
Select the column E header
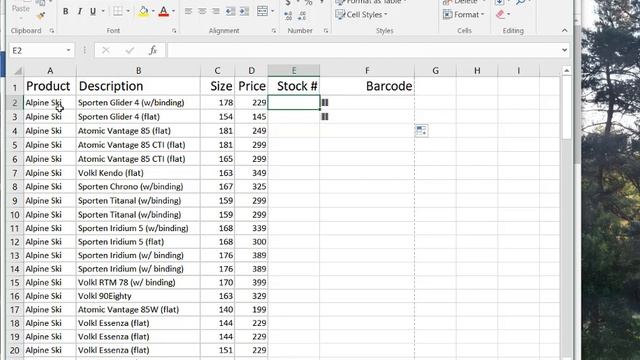pos(294,71)
